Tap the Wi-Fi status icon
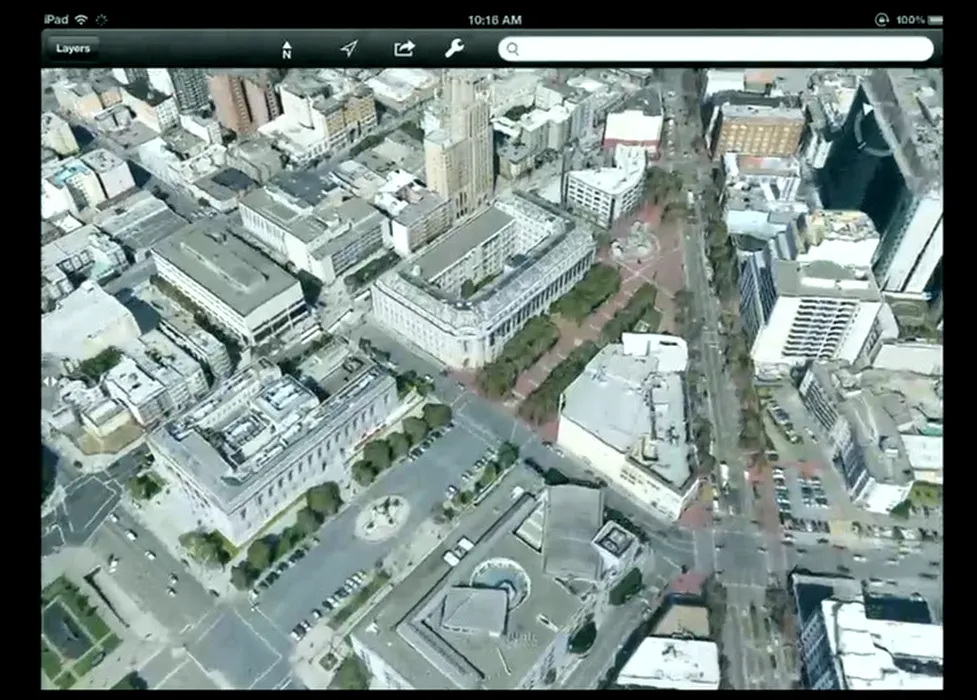This screenshot has width=977, height=700. (x=81, y=19)
